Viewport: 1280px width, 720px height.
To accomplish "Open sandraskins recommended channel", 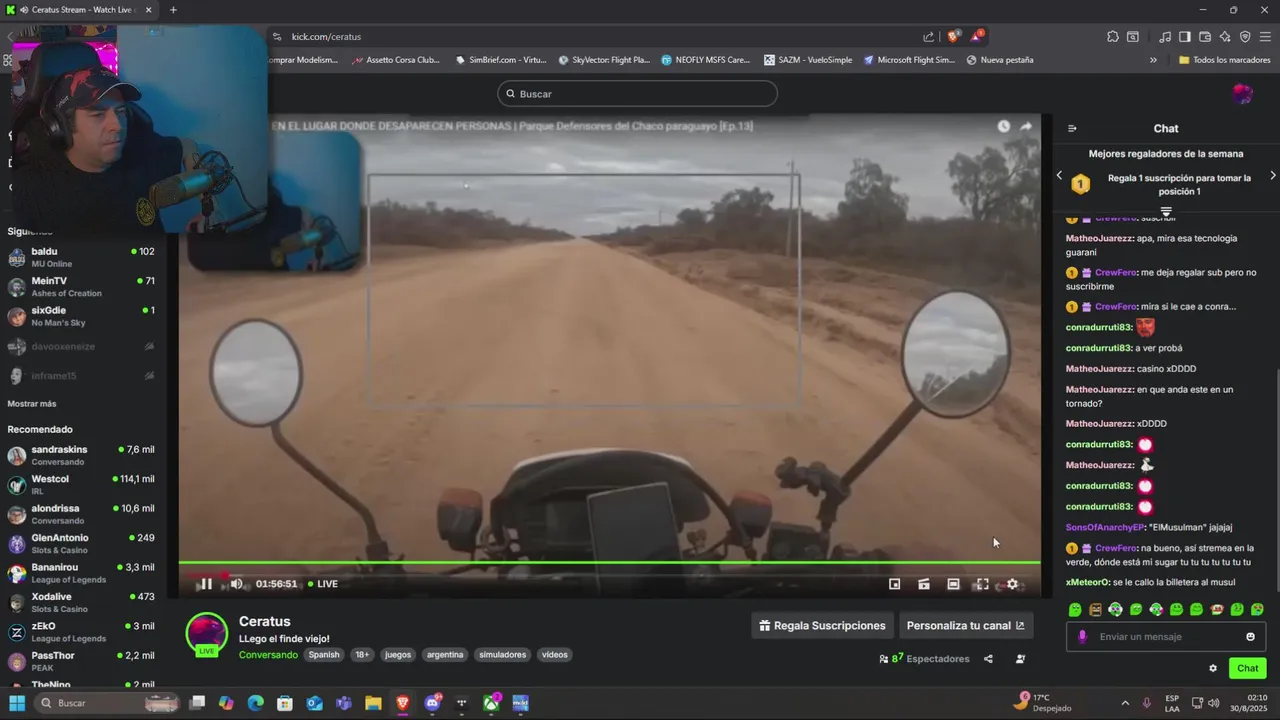I will tap(84, 456).
